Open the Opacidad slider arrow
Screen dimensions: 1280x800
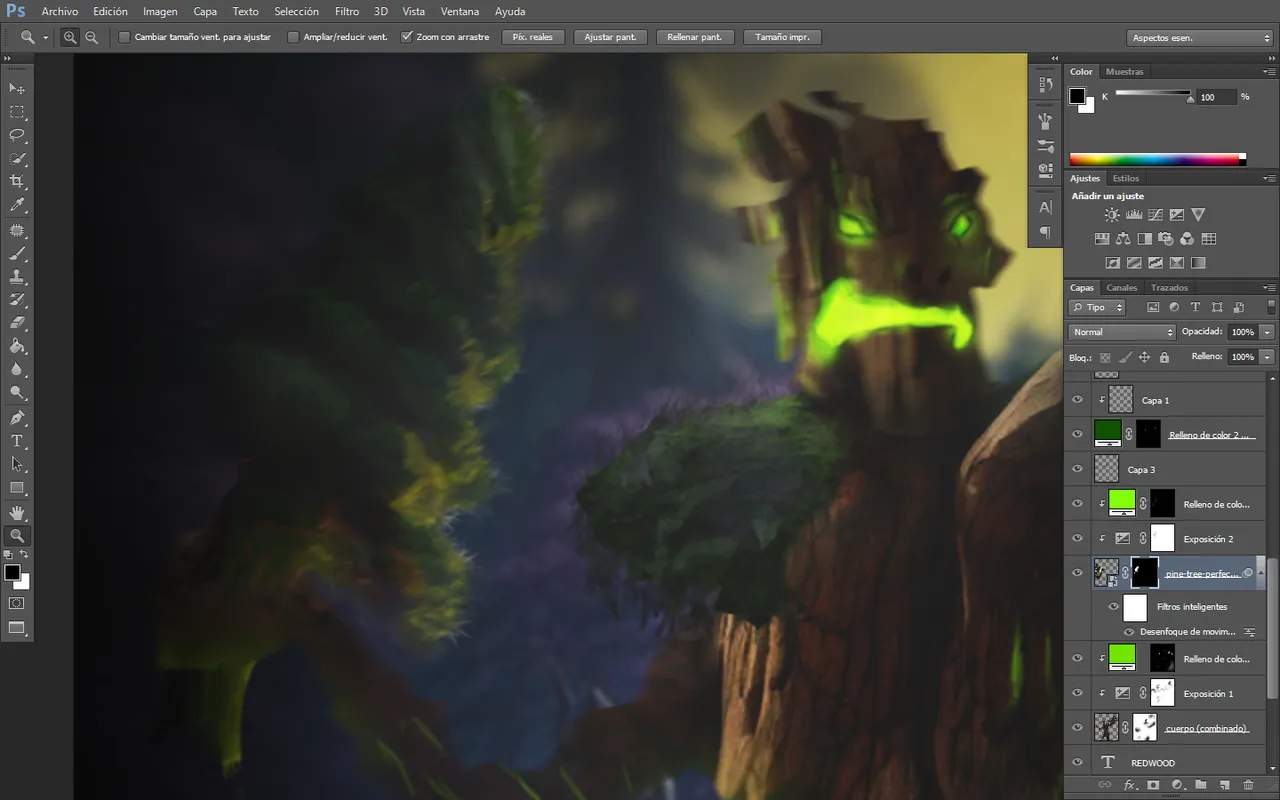[x=1267, y=332]
